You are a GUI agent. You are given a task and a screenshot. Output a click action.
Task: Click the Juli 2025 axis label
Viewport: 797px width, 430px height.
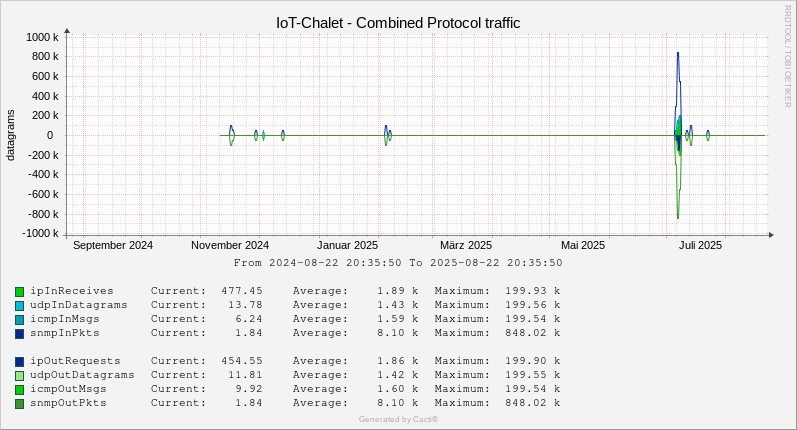[700, 245]
